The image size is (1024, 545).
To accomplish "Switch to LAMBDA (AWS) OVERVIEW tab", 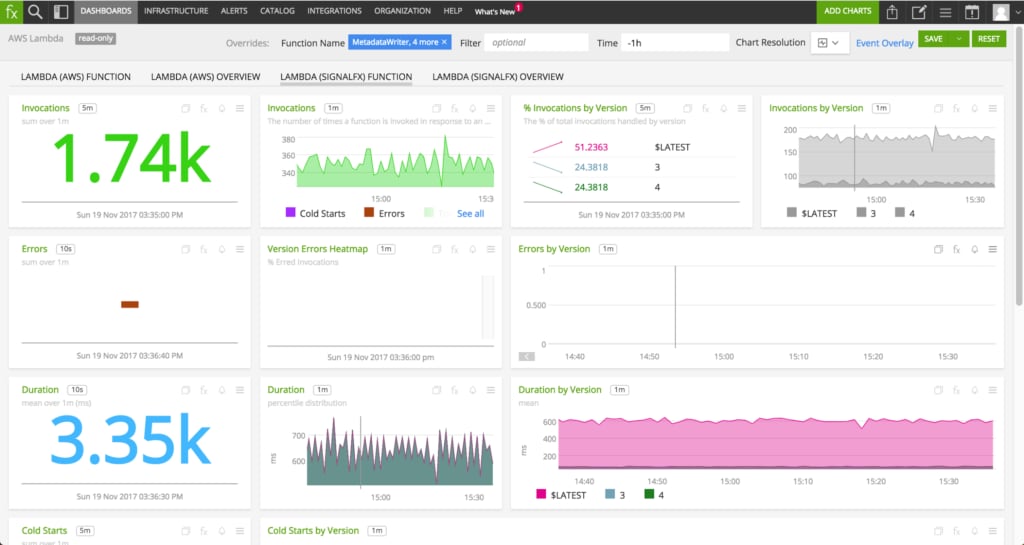I will click(205, 77).
